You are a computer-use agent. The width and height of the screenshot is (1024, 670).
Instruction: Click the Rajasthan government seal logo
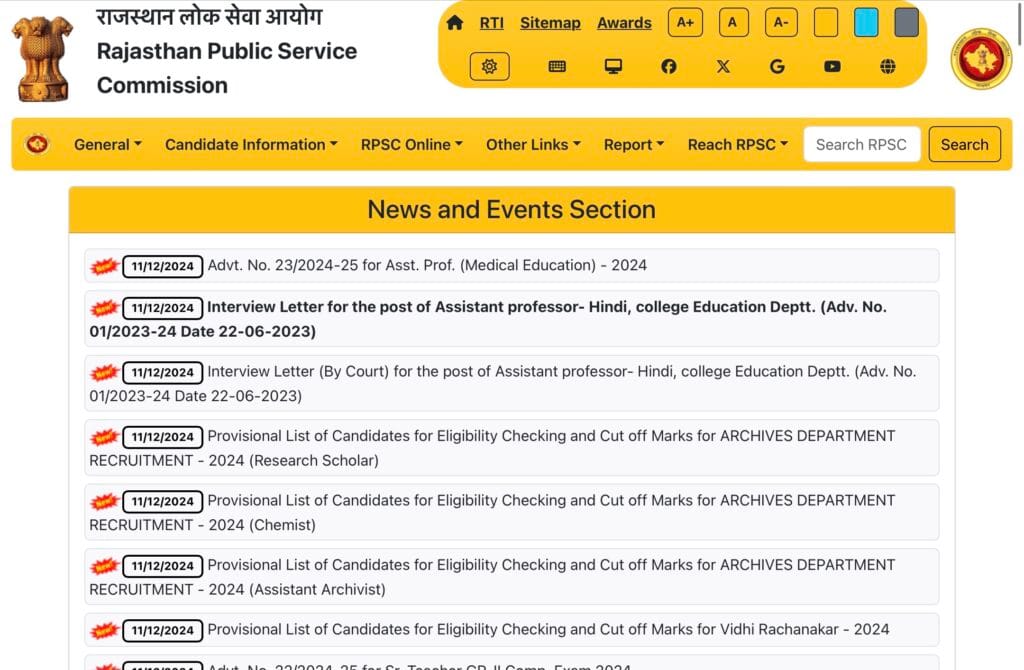(981, 59)
